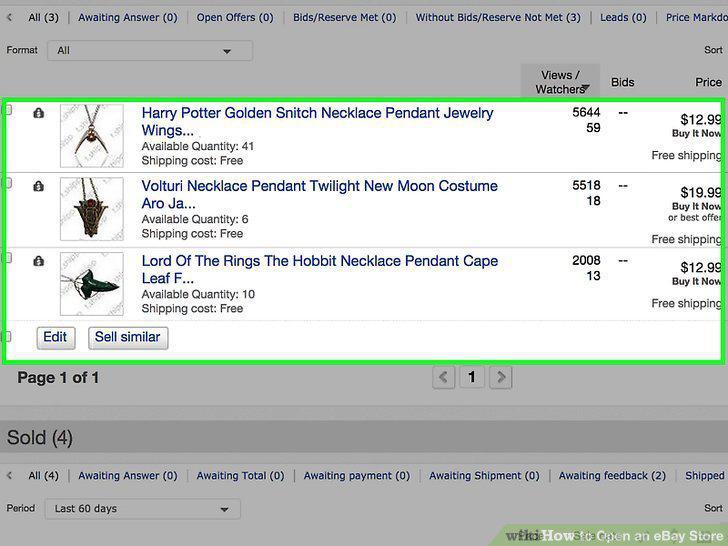Select Awaiting Shipment (0) filter
The height and width of the screenshot is (546, 728).
pyautogui.click(x=484, y=476)
